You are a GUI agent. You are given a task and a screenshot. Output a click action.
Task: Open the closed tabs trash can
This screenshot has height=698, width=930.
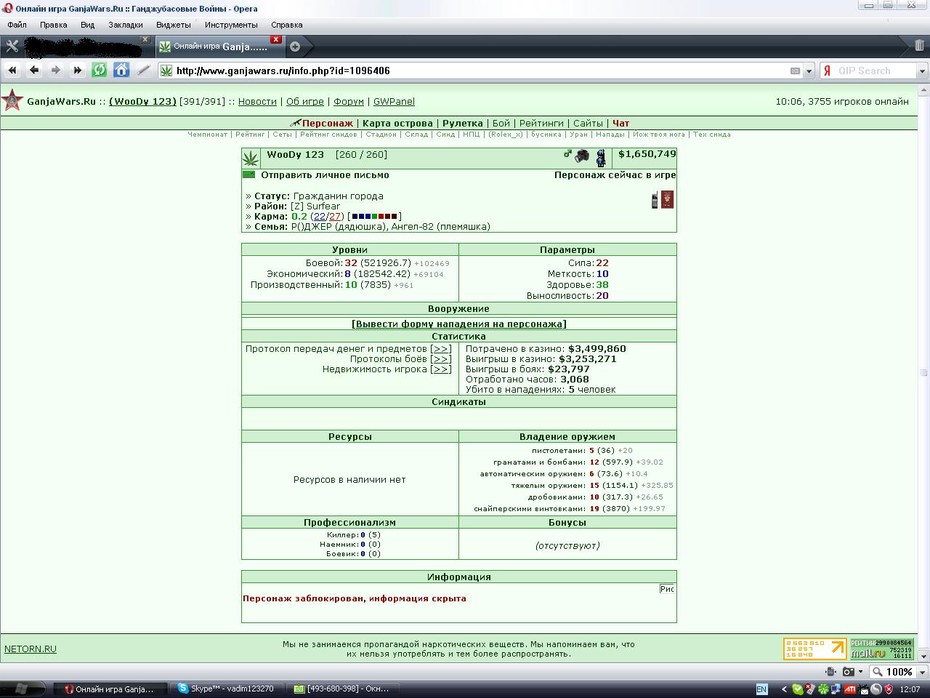[x=919, y=45]
